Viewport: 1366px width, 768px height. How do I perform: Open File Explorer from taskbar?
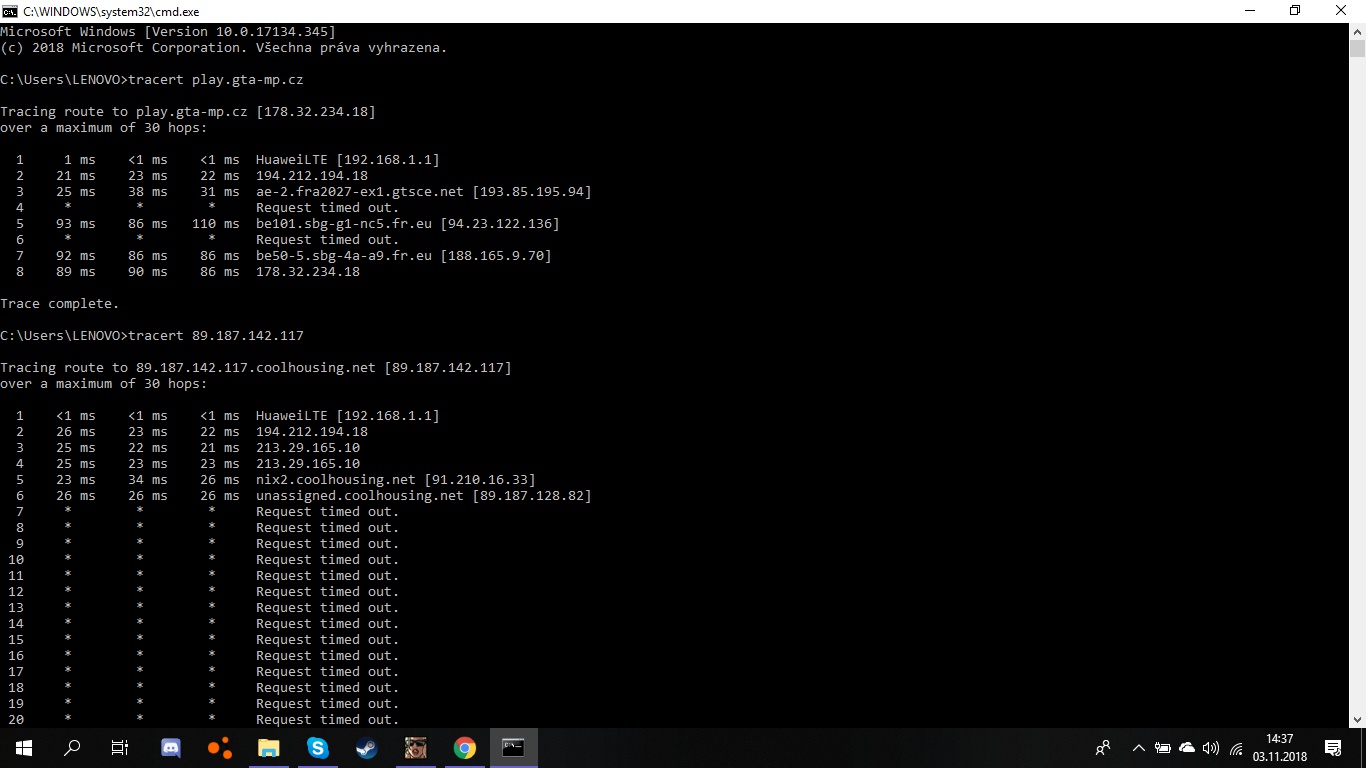[x=269, y=748]
